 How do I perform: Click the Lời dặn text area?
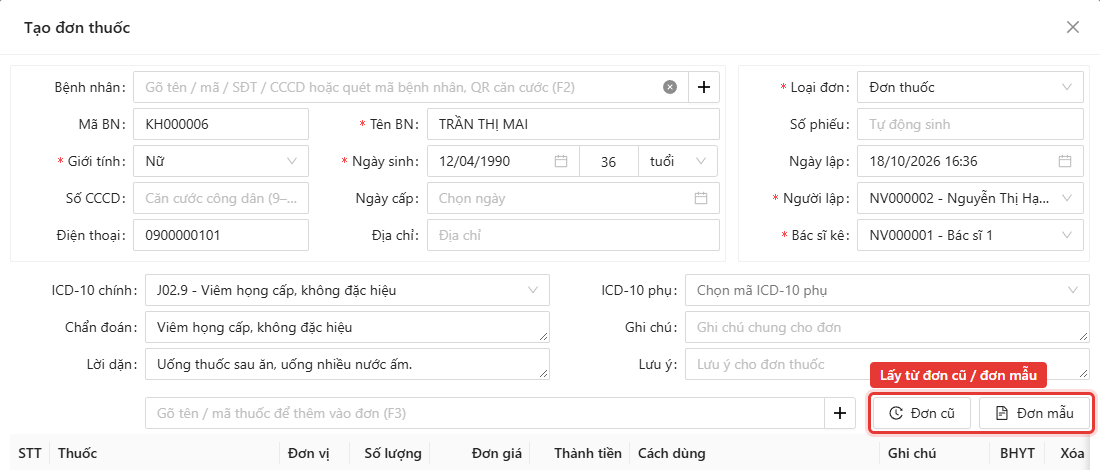347,364
